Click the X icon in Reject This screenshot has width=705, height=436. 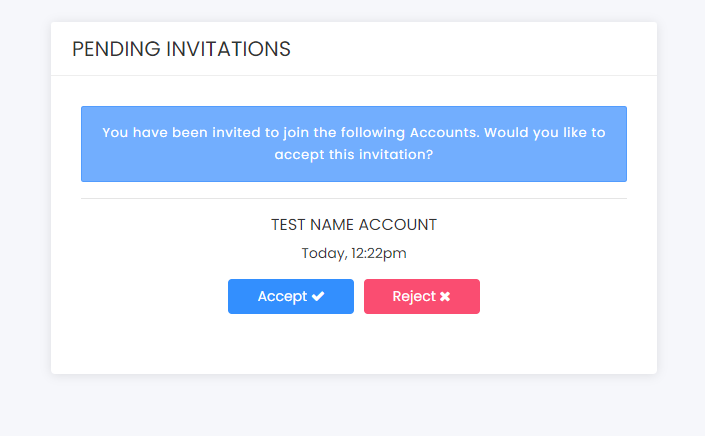[445, 296]
